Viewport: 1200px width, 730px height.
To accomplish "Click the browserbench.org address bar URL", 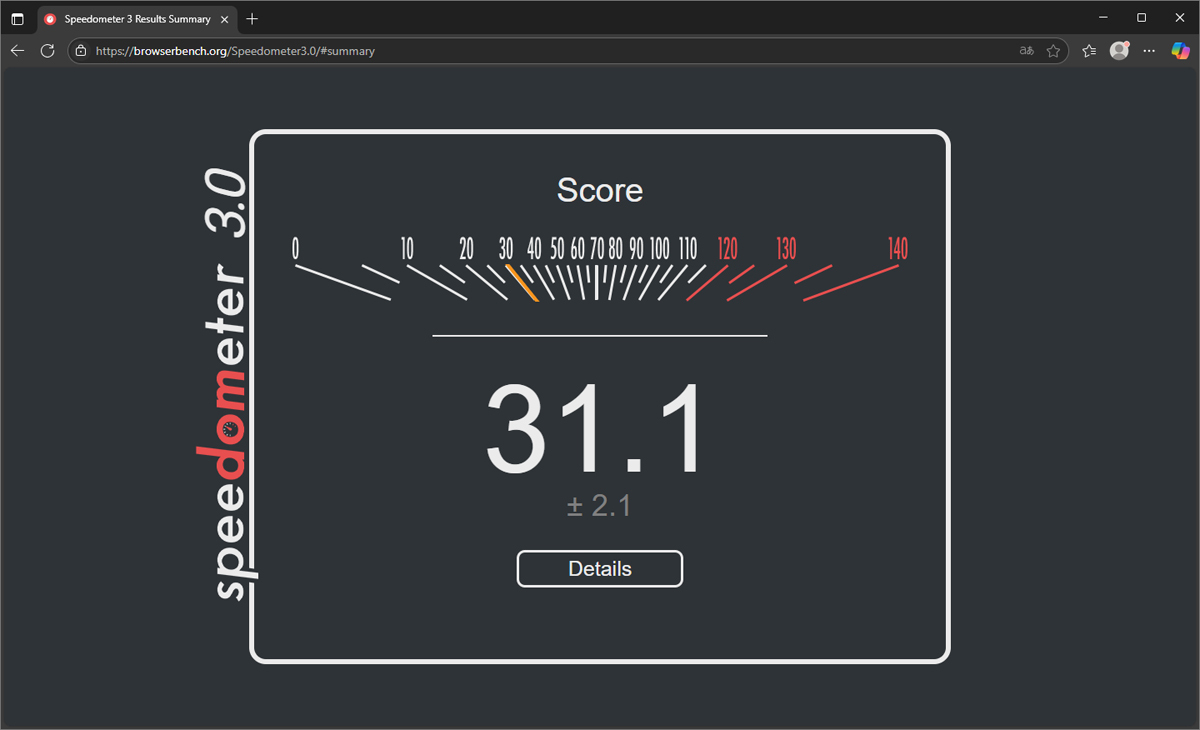I will point(235,51).
